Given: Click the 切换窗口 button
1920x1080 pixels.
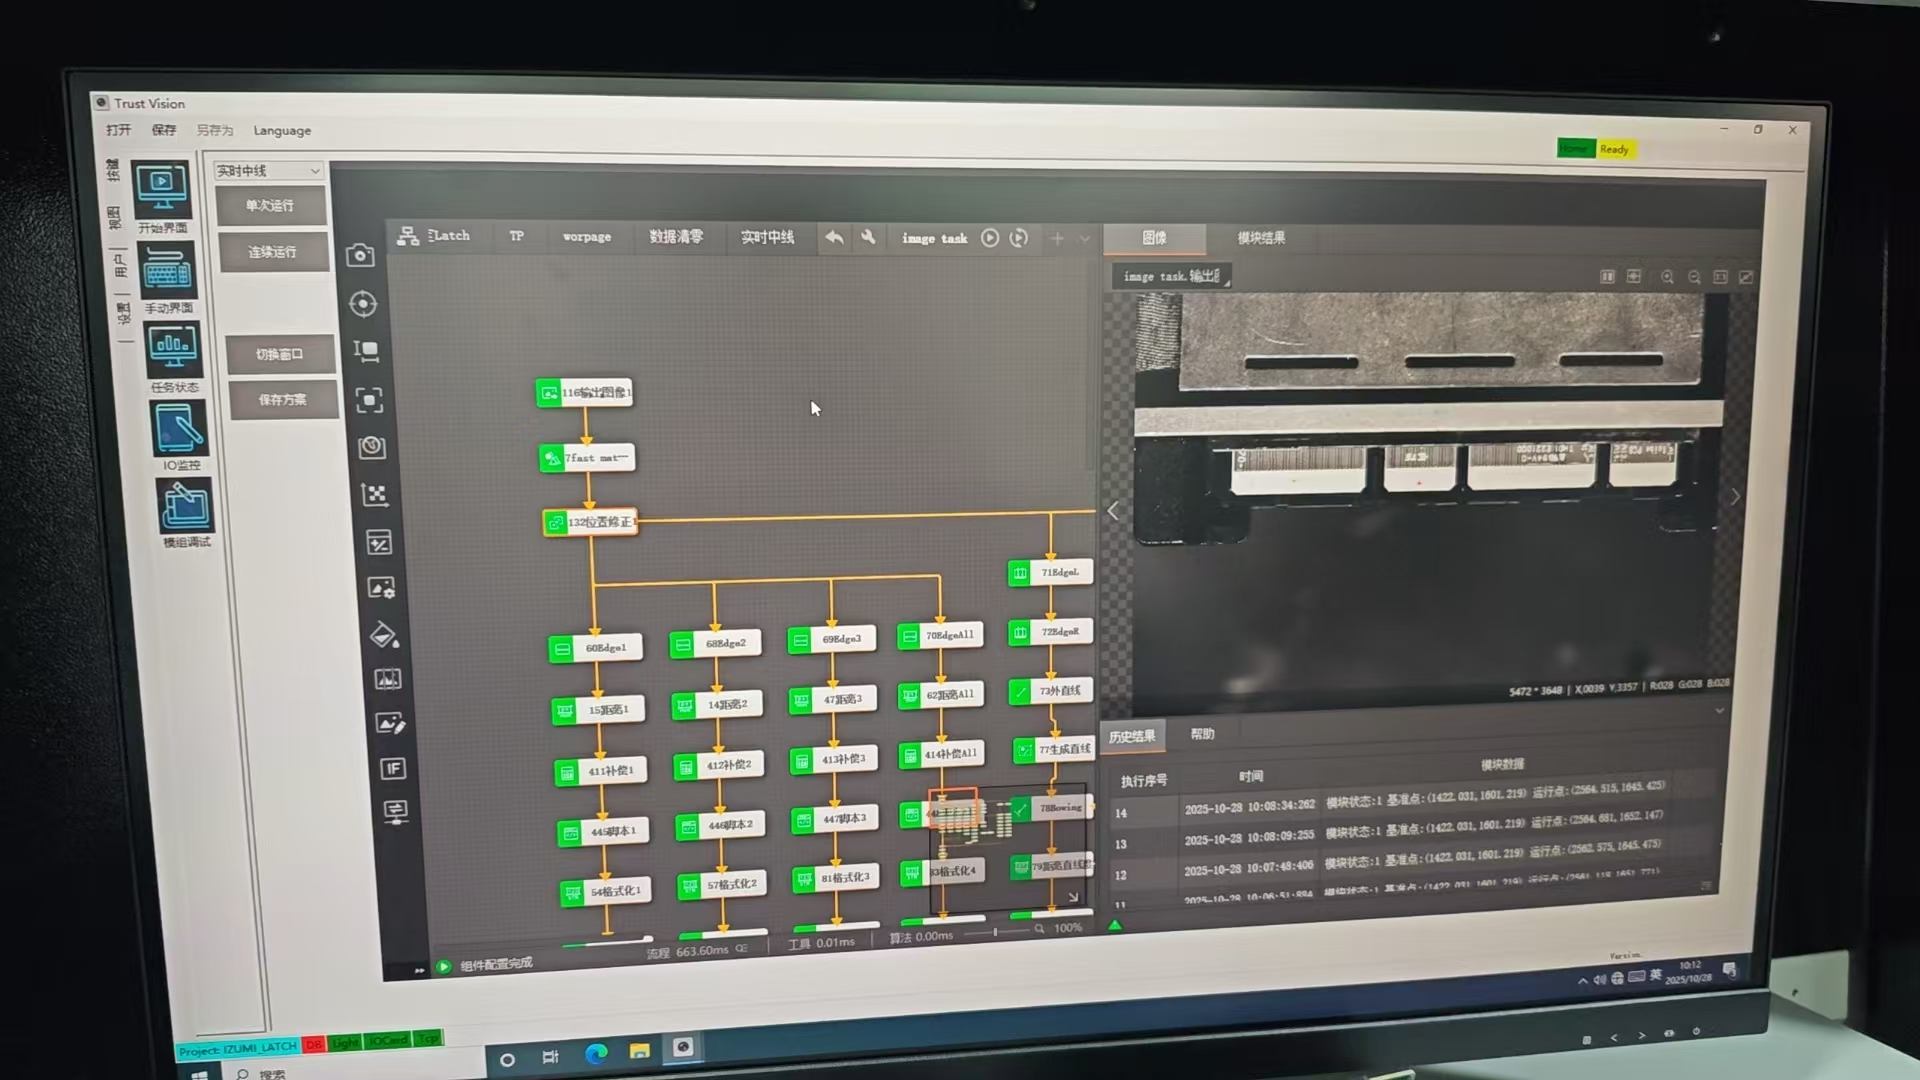Looking at the screenshot, I should 280,355.
